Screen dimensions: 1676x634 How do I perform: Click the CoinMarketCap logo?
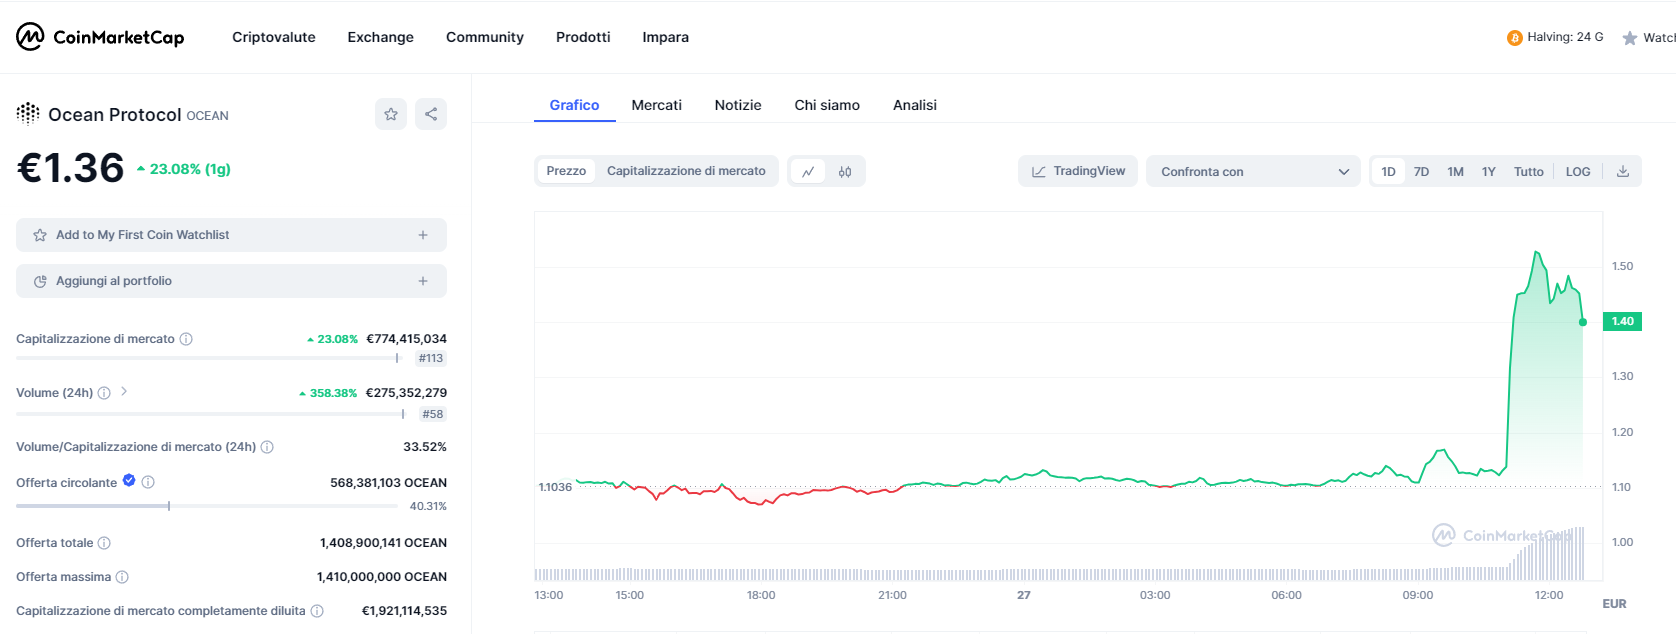100,37
